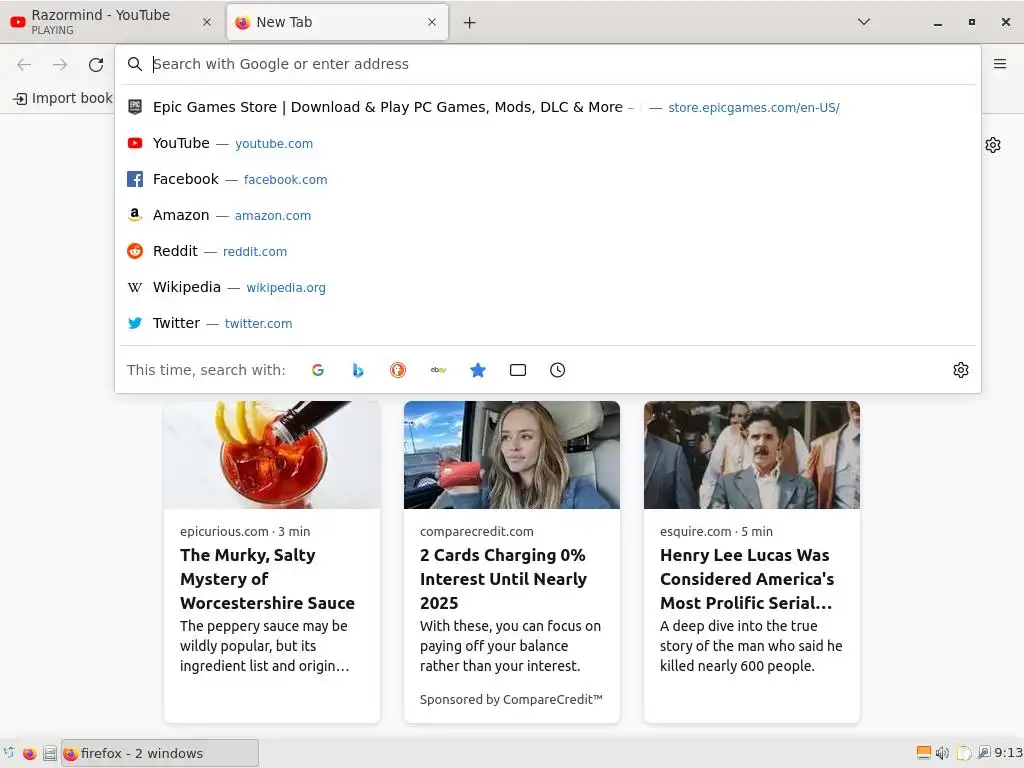Image resolution: width=1024 pixels, height=768 pixels.
Task: Open the new tab page personalize gear
Action: 993,145
